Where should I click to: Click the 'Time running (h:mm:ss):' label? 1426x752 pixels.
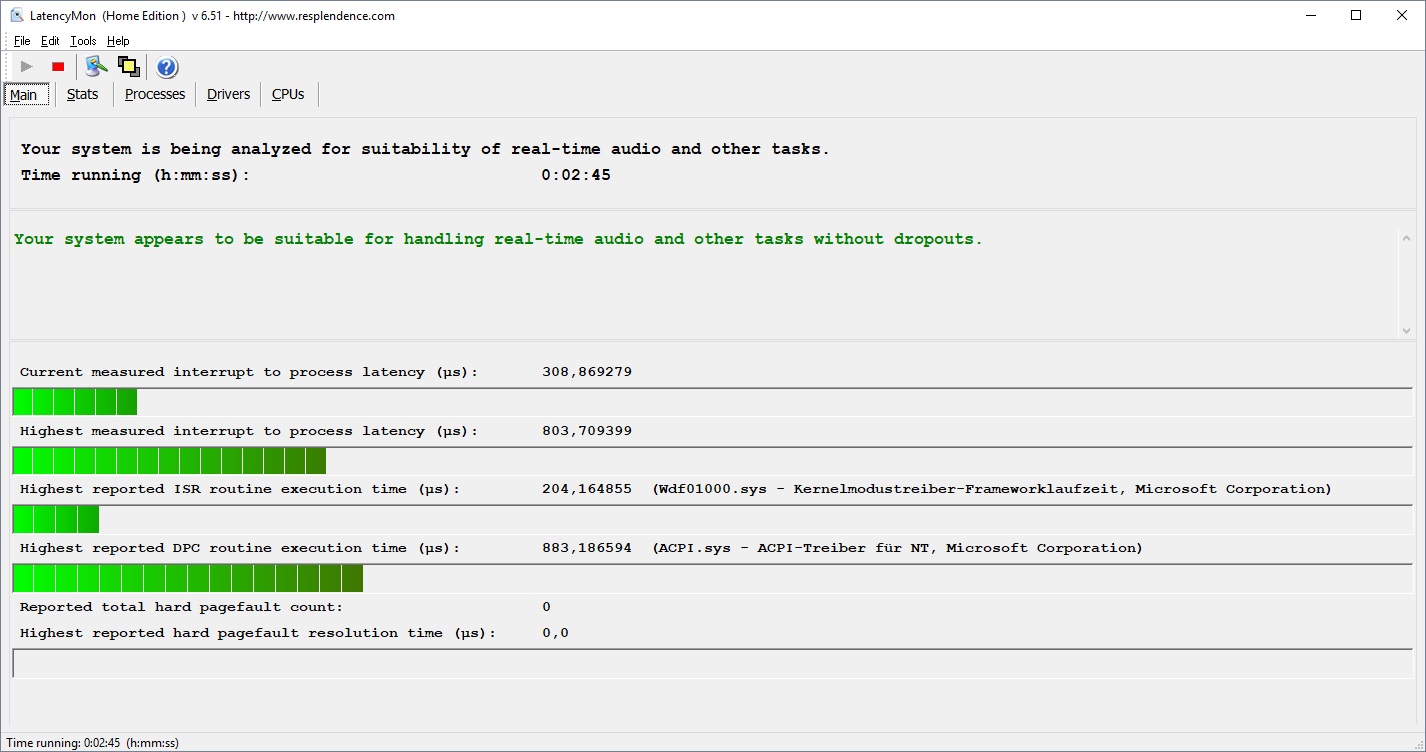[135, 175]
